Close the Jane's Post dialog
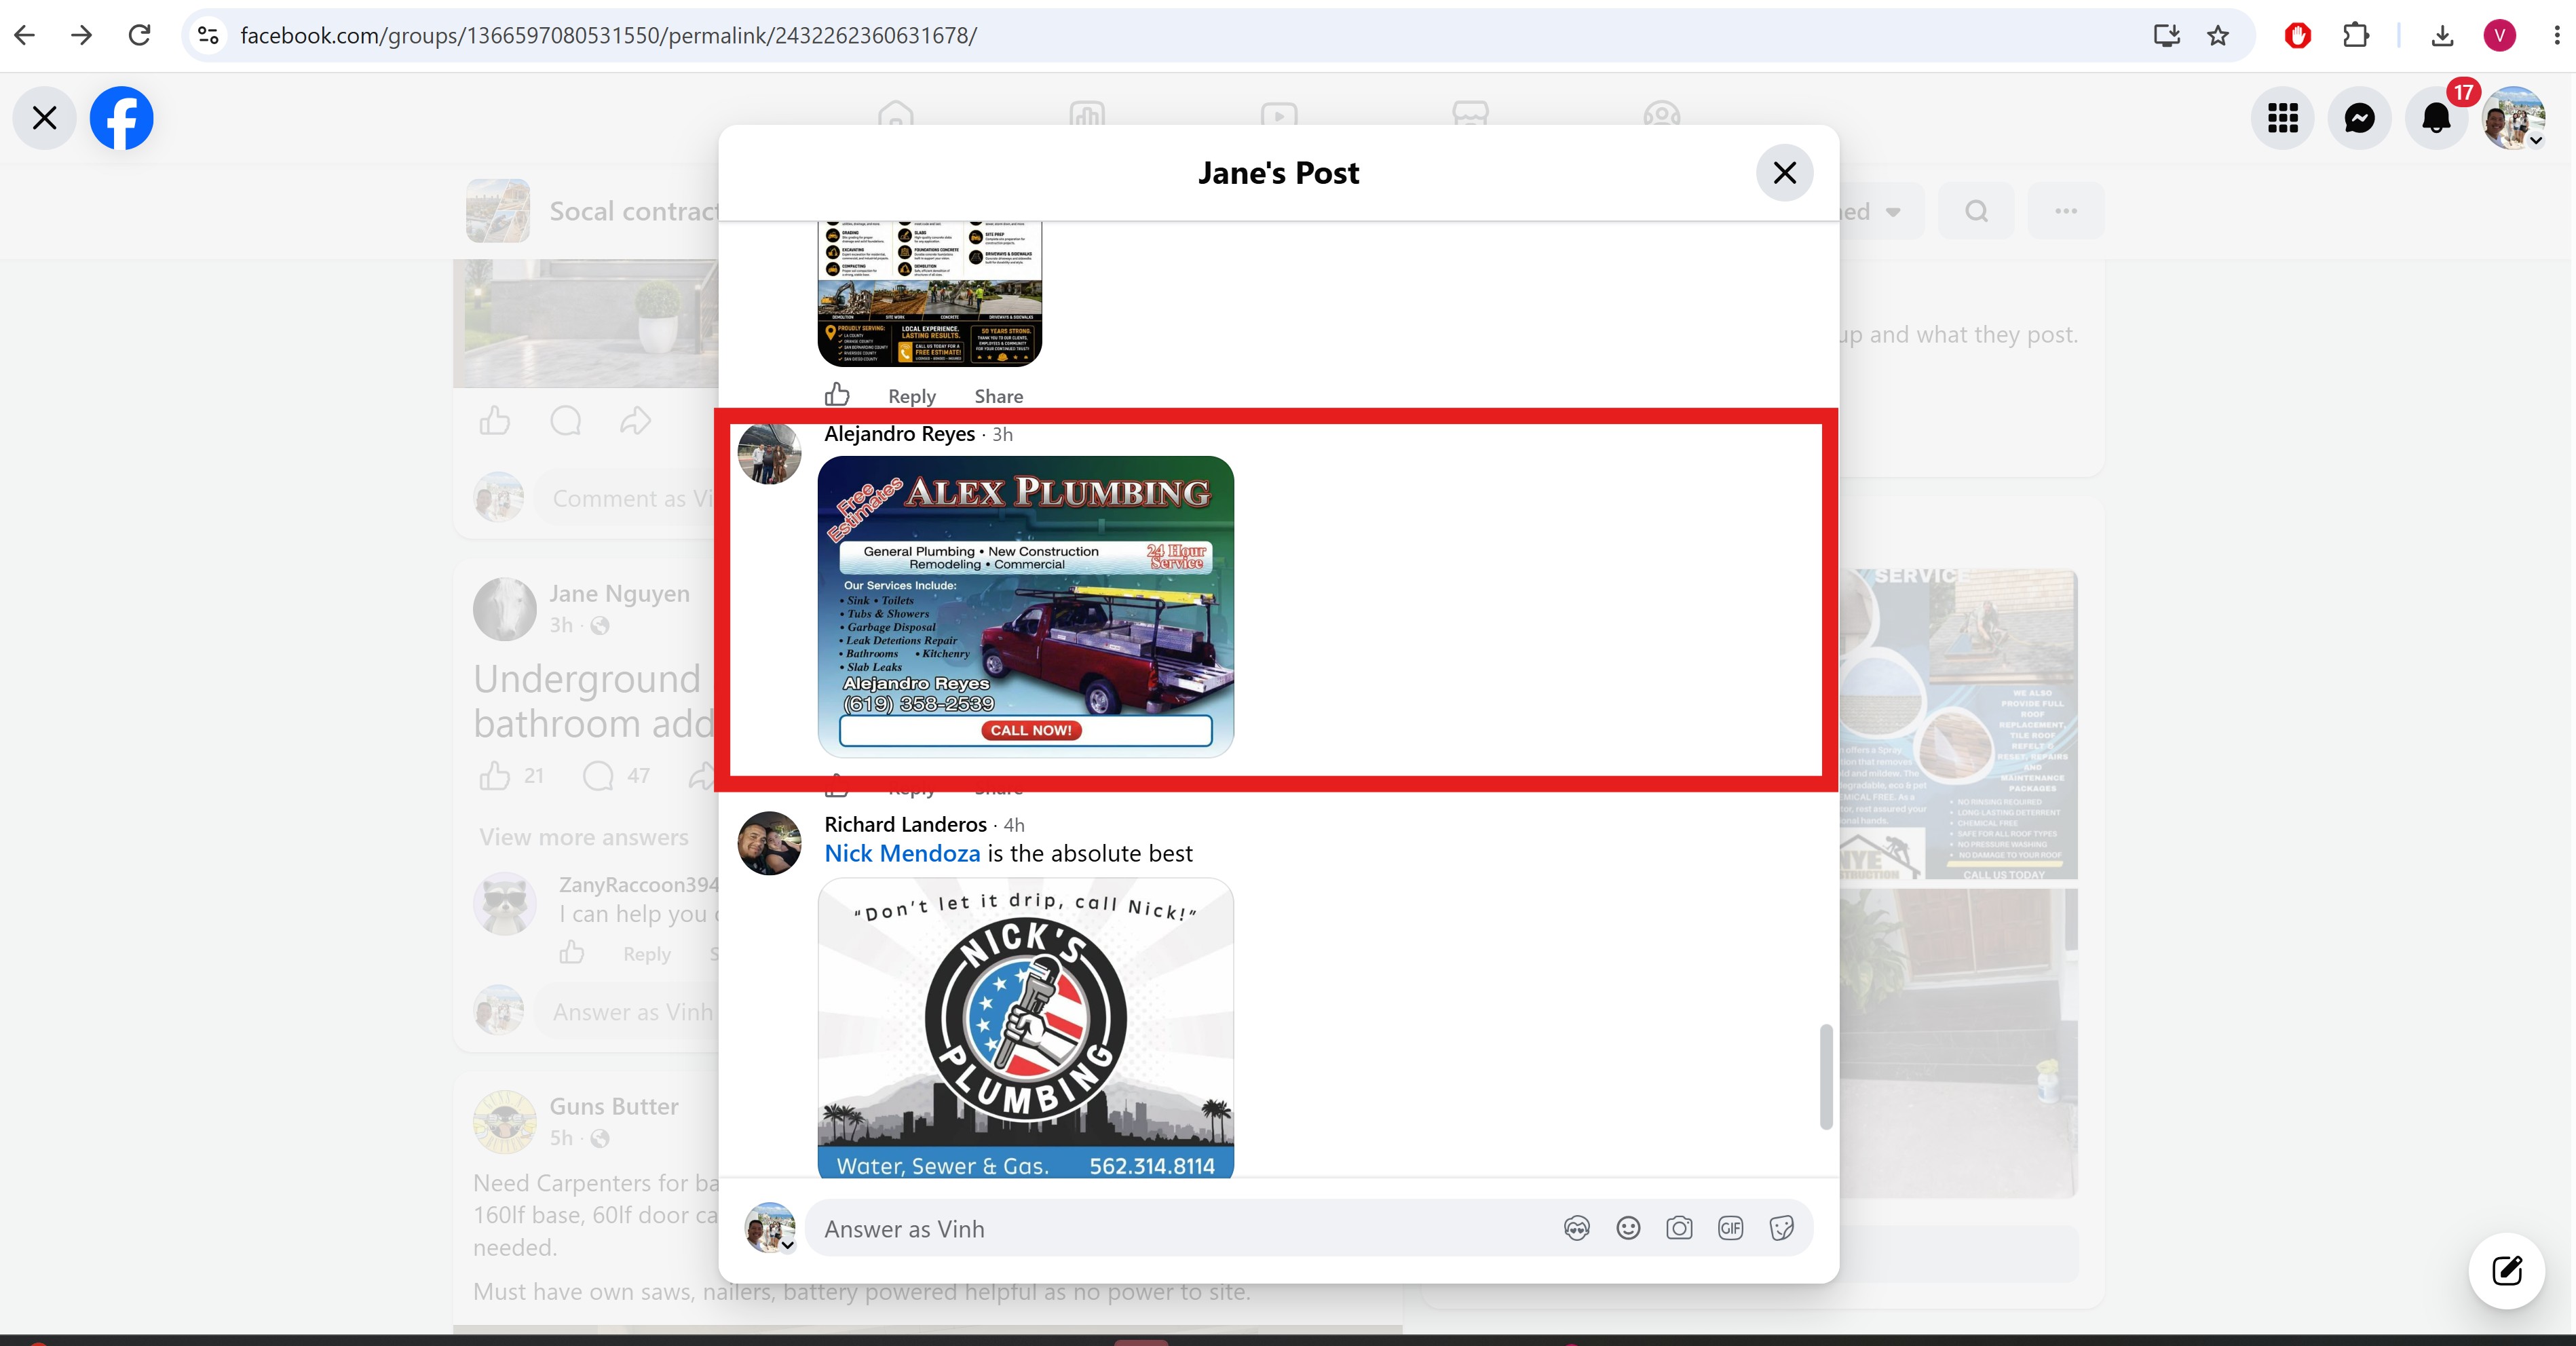 pyautogui.click(x=1785, y=173)
